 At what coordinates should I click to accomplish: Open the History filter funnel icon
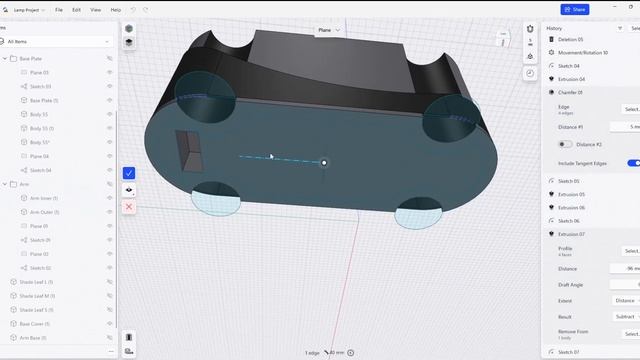pyautogui.click(x=620, y=28)
